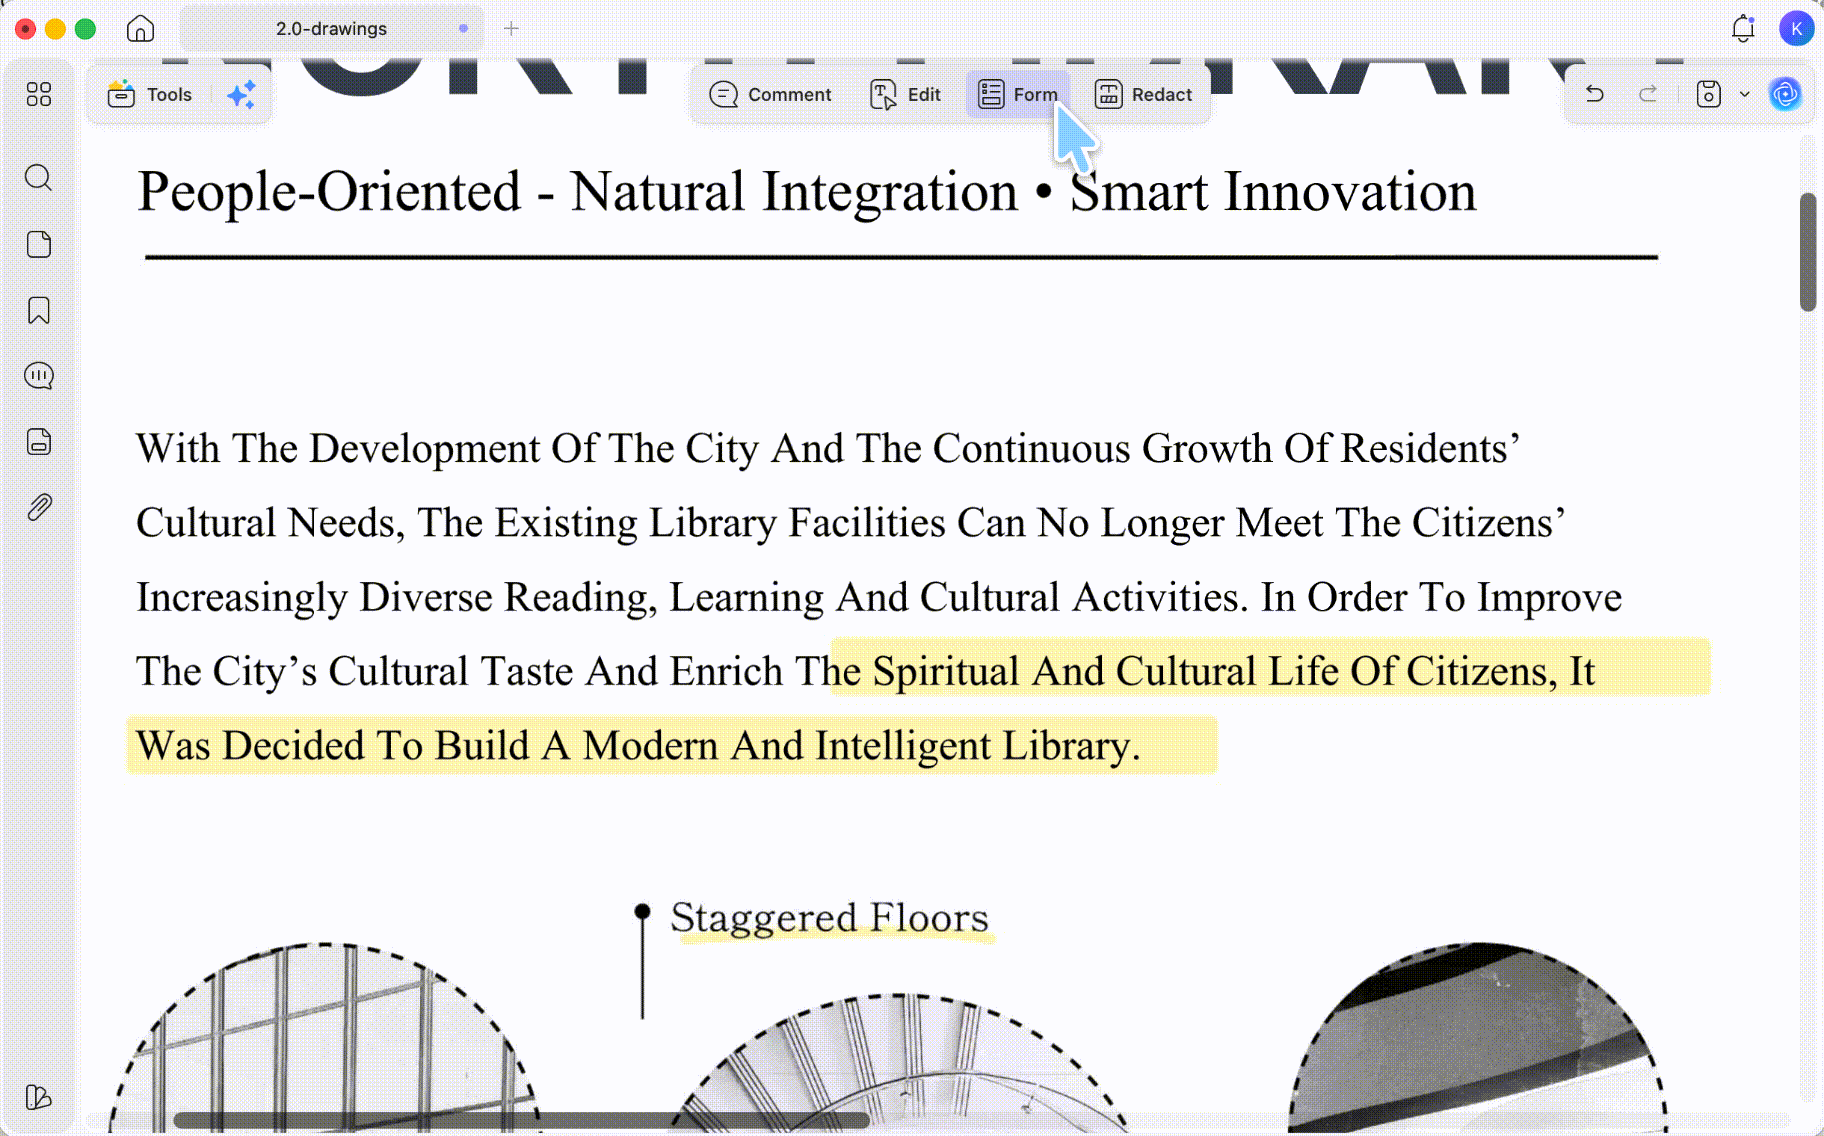Click the grid-window circular image
This screenshot has width=1824, height=1136.
pos(324,1037)
